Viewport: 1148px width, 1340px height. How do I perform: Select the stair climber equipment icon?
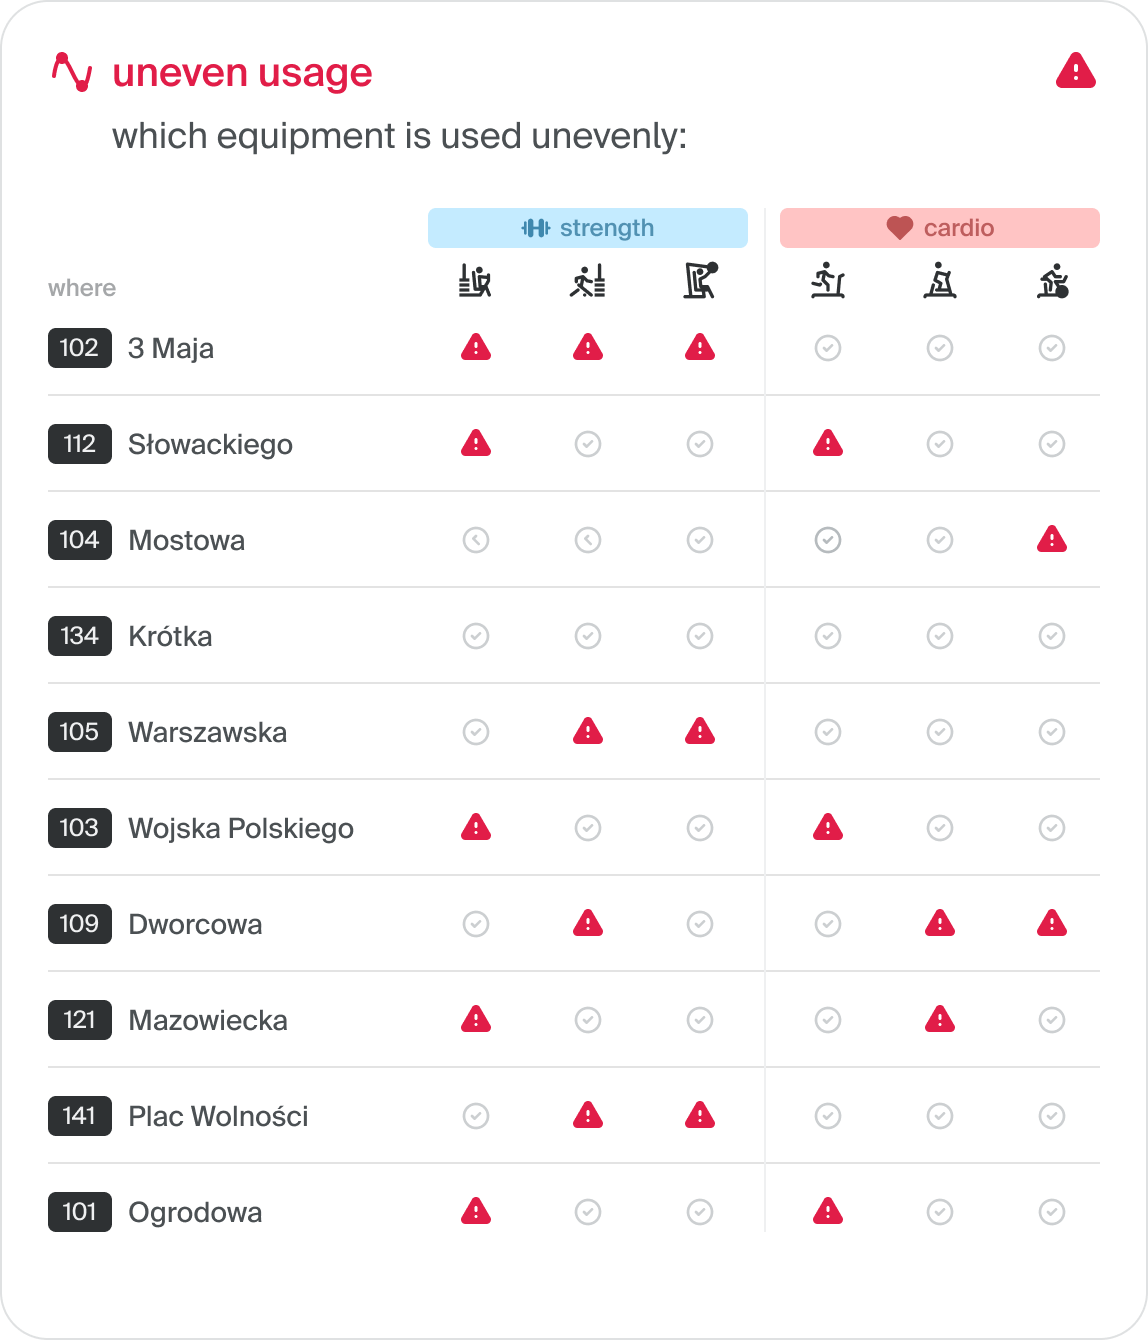click(x=940, y=281)
